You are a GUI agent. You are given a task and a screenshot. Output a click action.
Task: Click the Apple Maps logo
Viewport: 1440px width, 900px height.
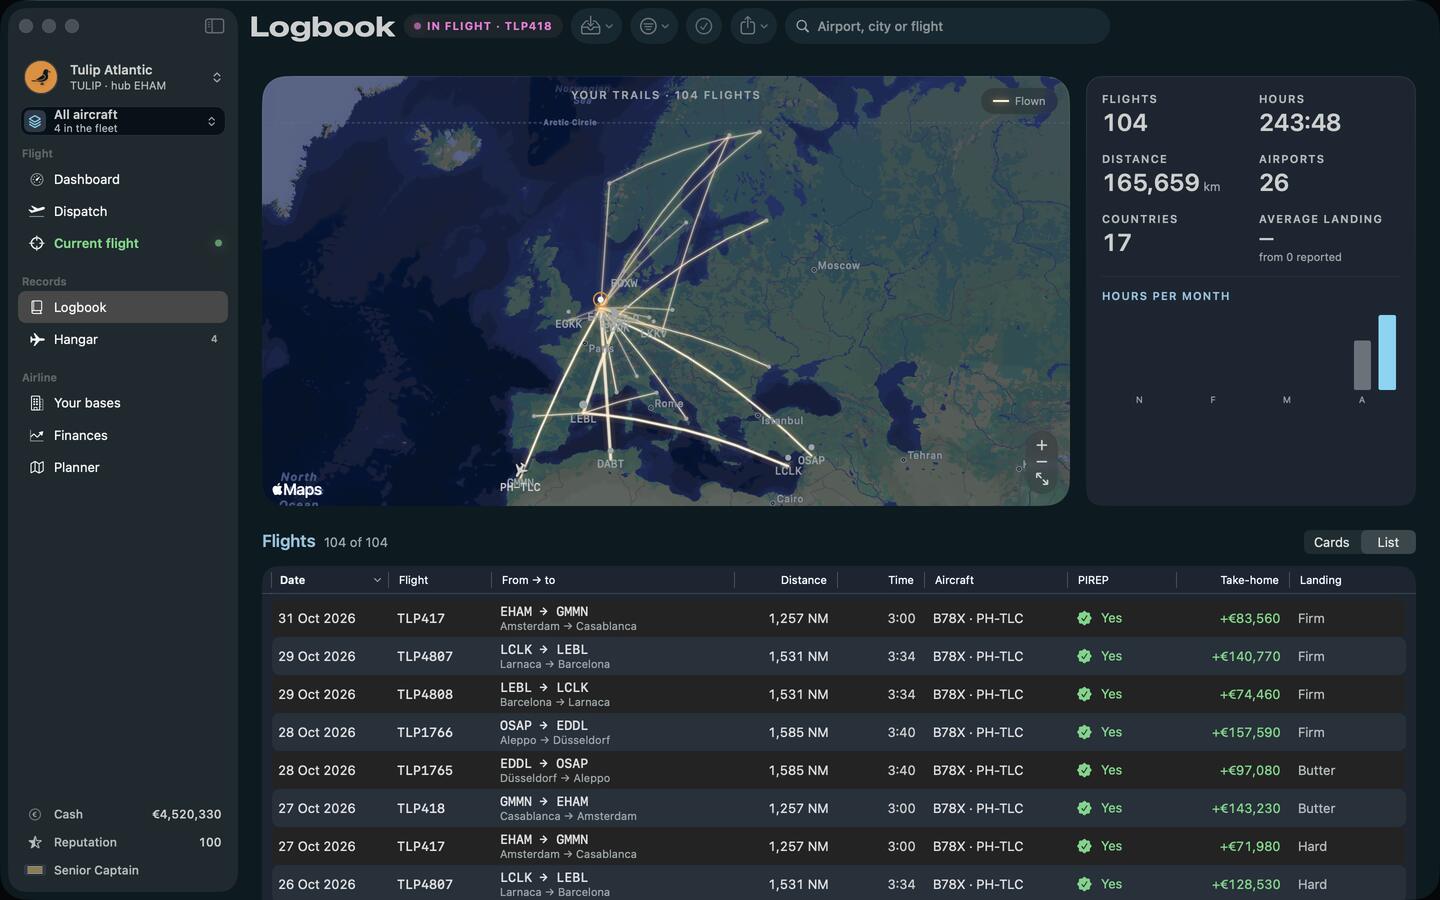tap(297, 490)
